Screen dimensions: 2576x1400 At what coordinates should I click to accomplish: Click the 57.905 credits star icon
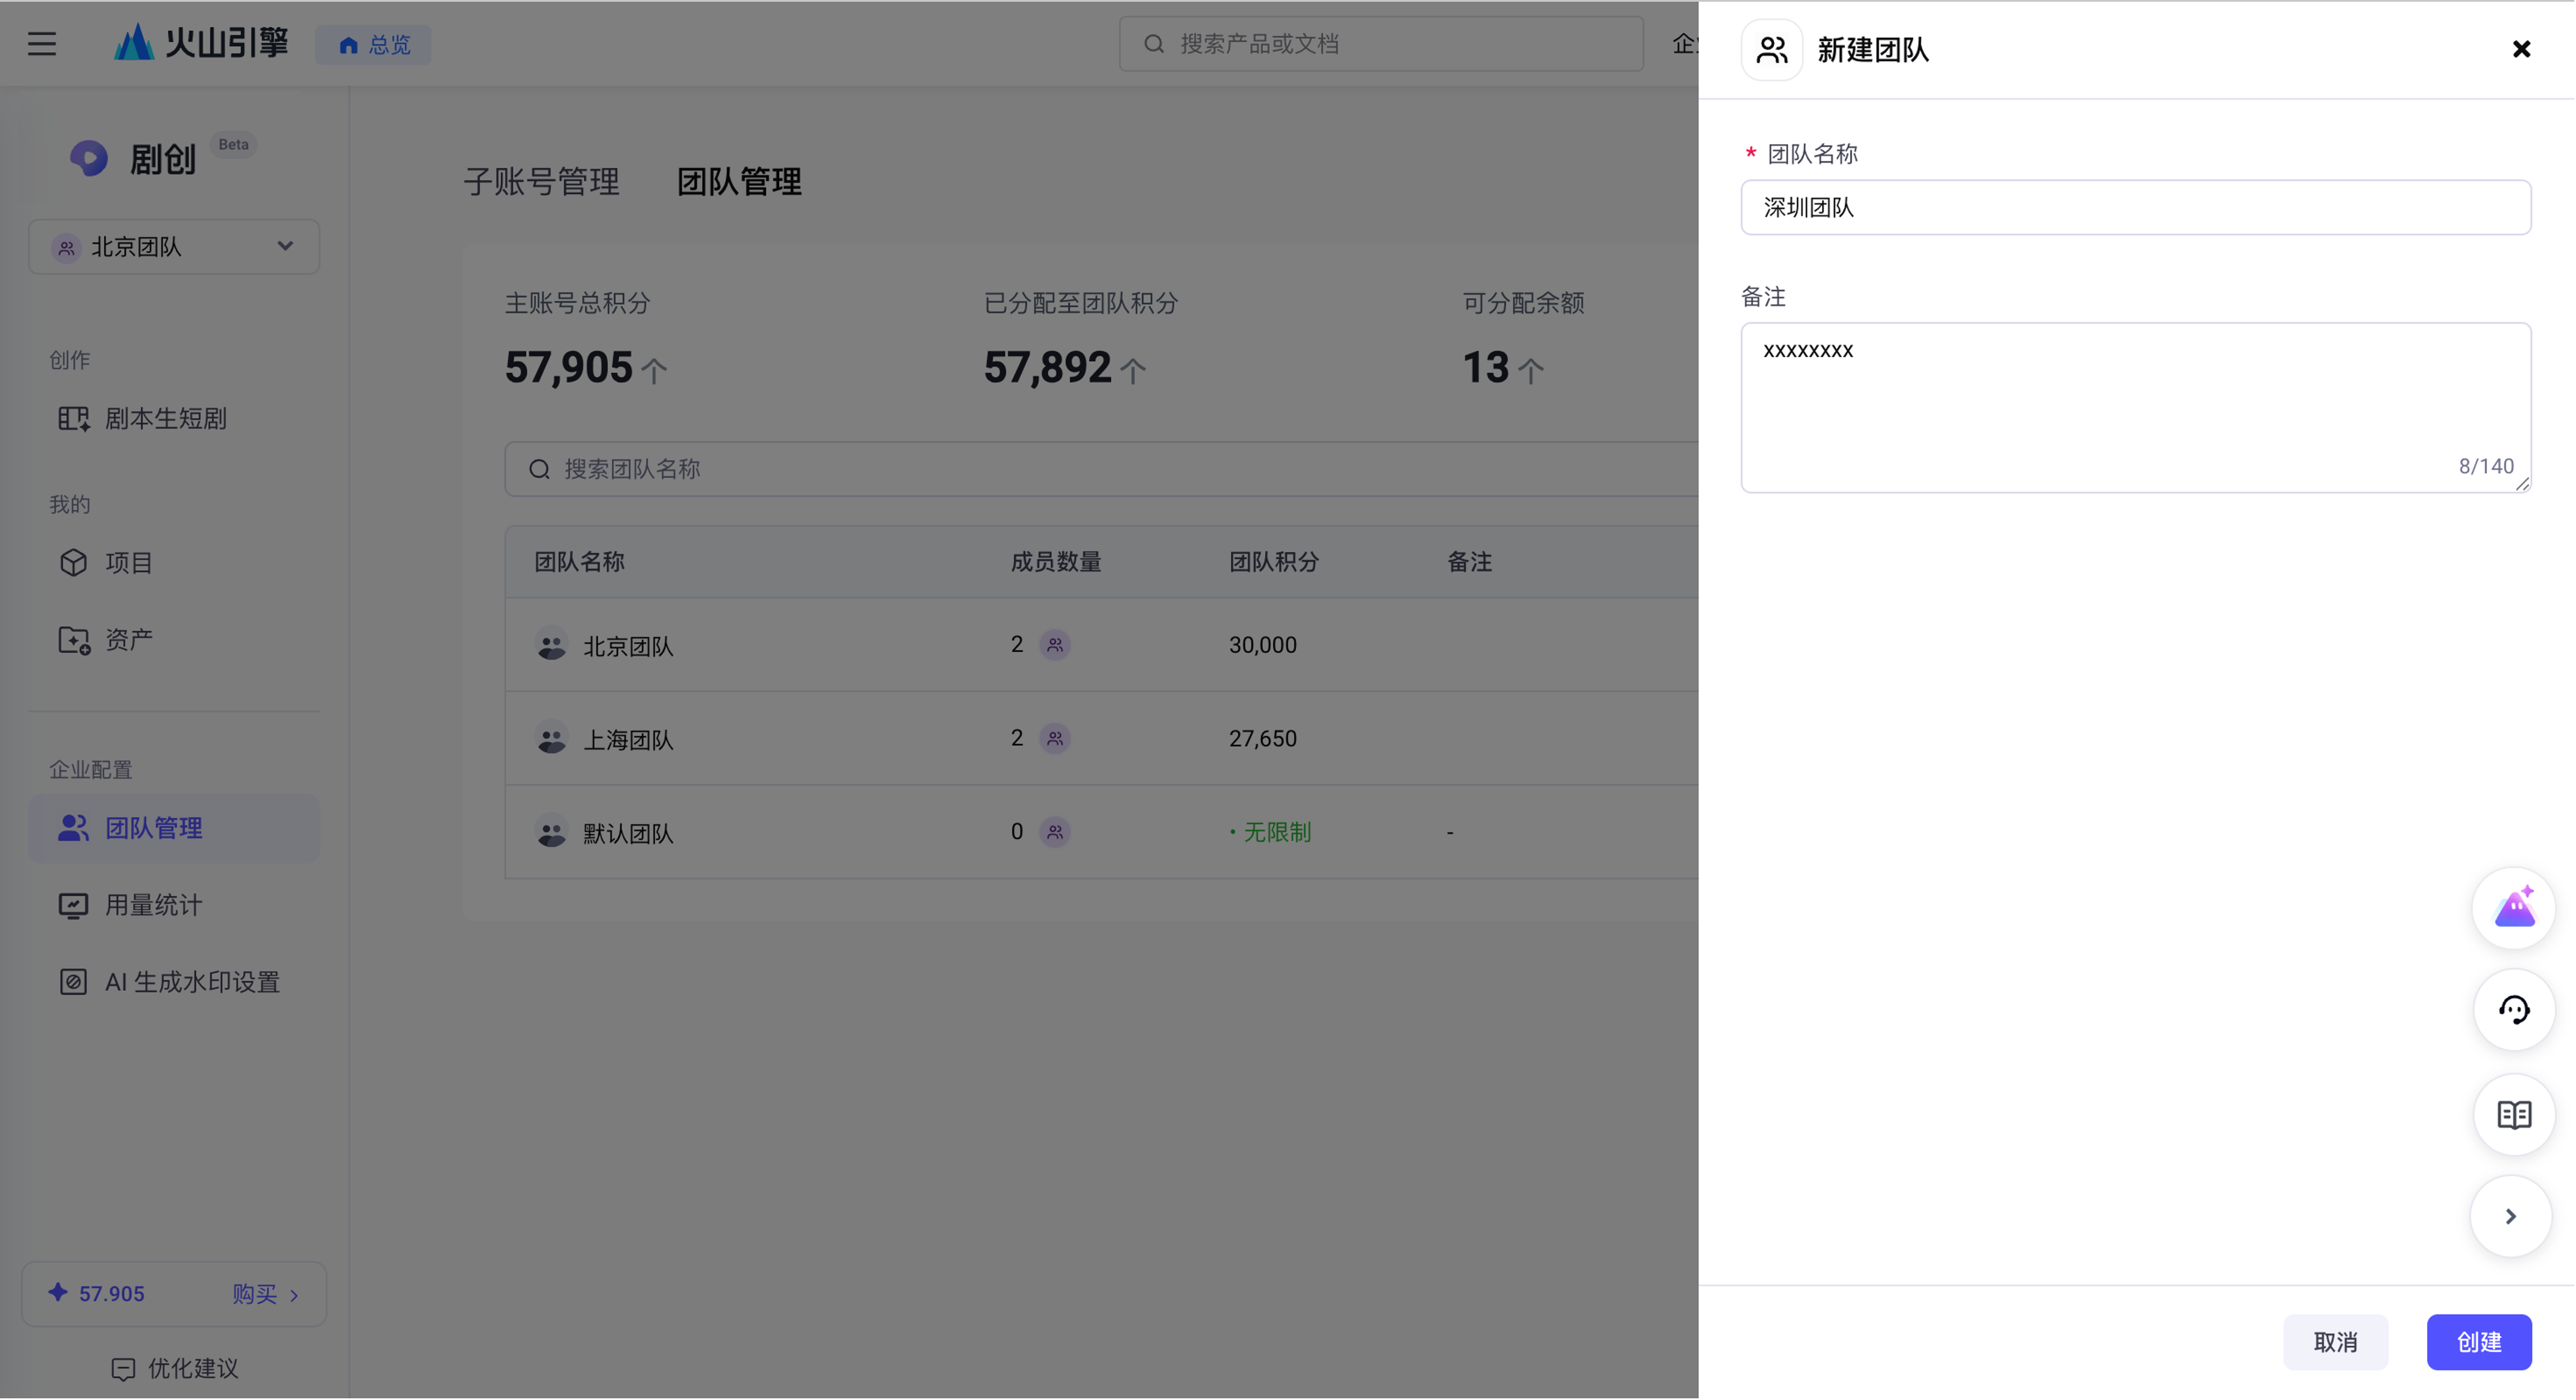58,1293
